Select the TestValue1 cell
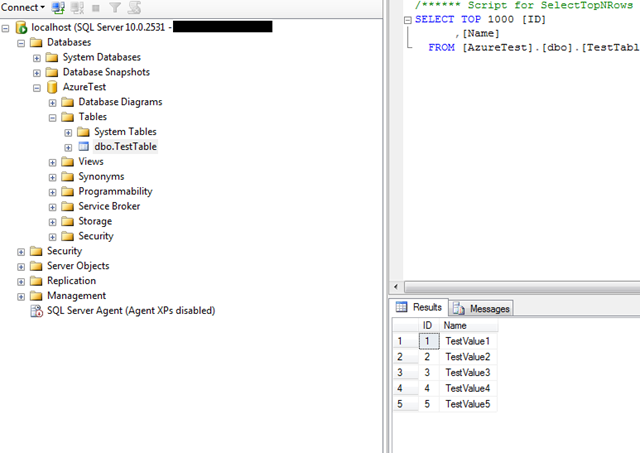 468,341
